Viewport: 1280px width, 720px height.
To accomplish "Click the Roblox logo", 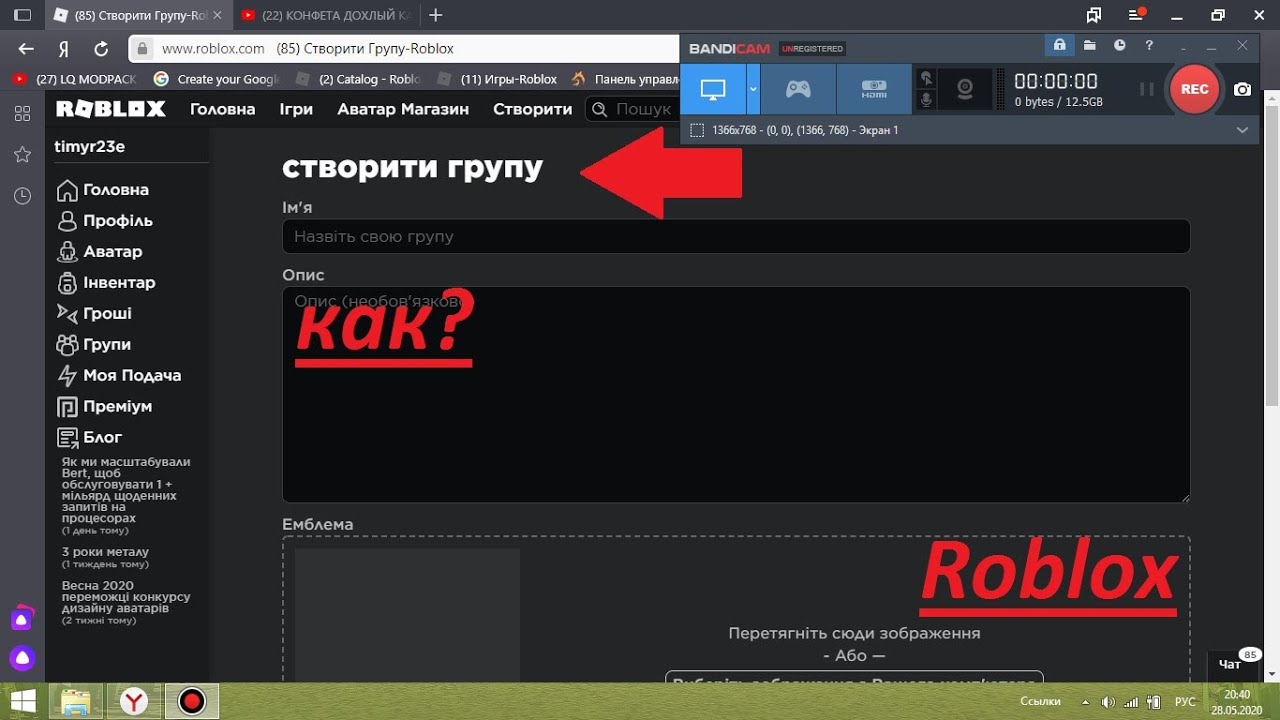I will [111, 109].
